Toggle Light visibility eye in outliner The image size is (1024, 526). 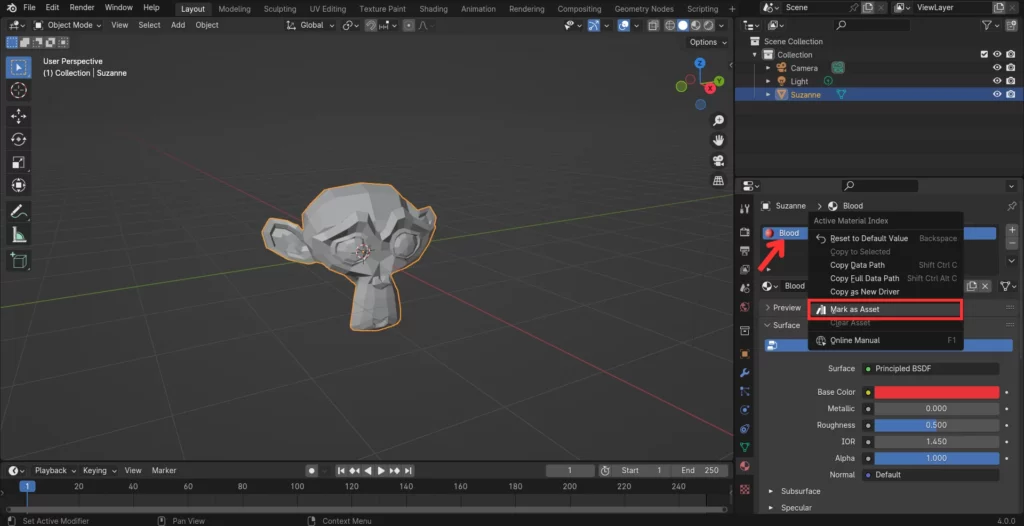pos(997,81)
